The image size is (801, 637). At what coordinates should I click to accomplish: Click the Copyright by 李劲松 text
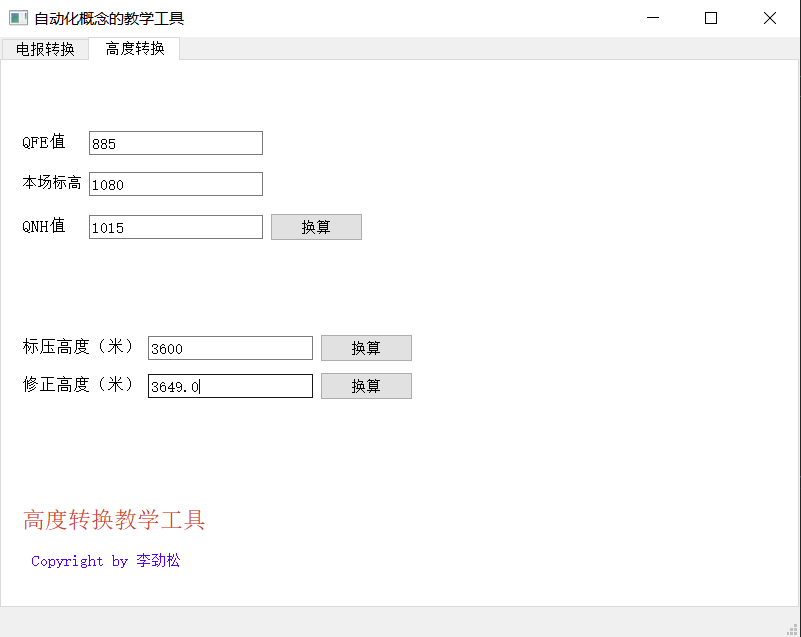(104, 561)
